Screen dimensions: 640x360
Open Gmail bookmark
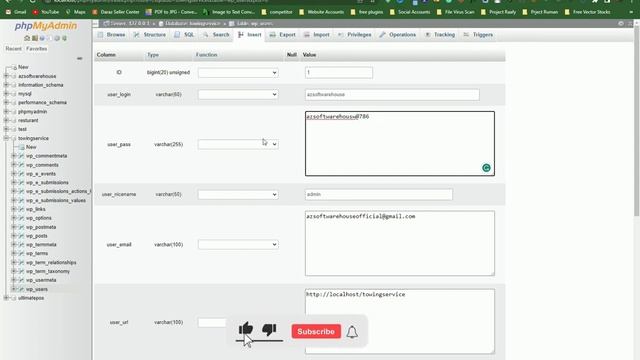click(x=16, y=12)
